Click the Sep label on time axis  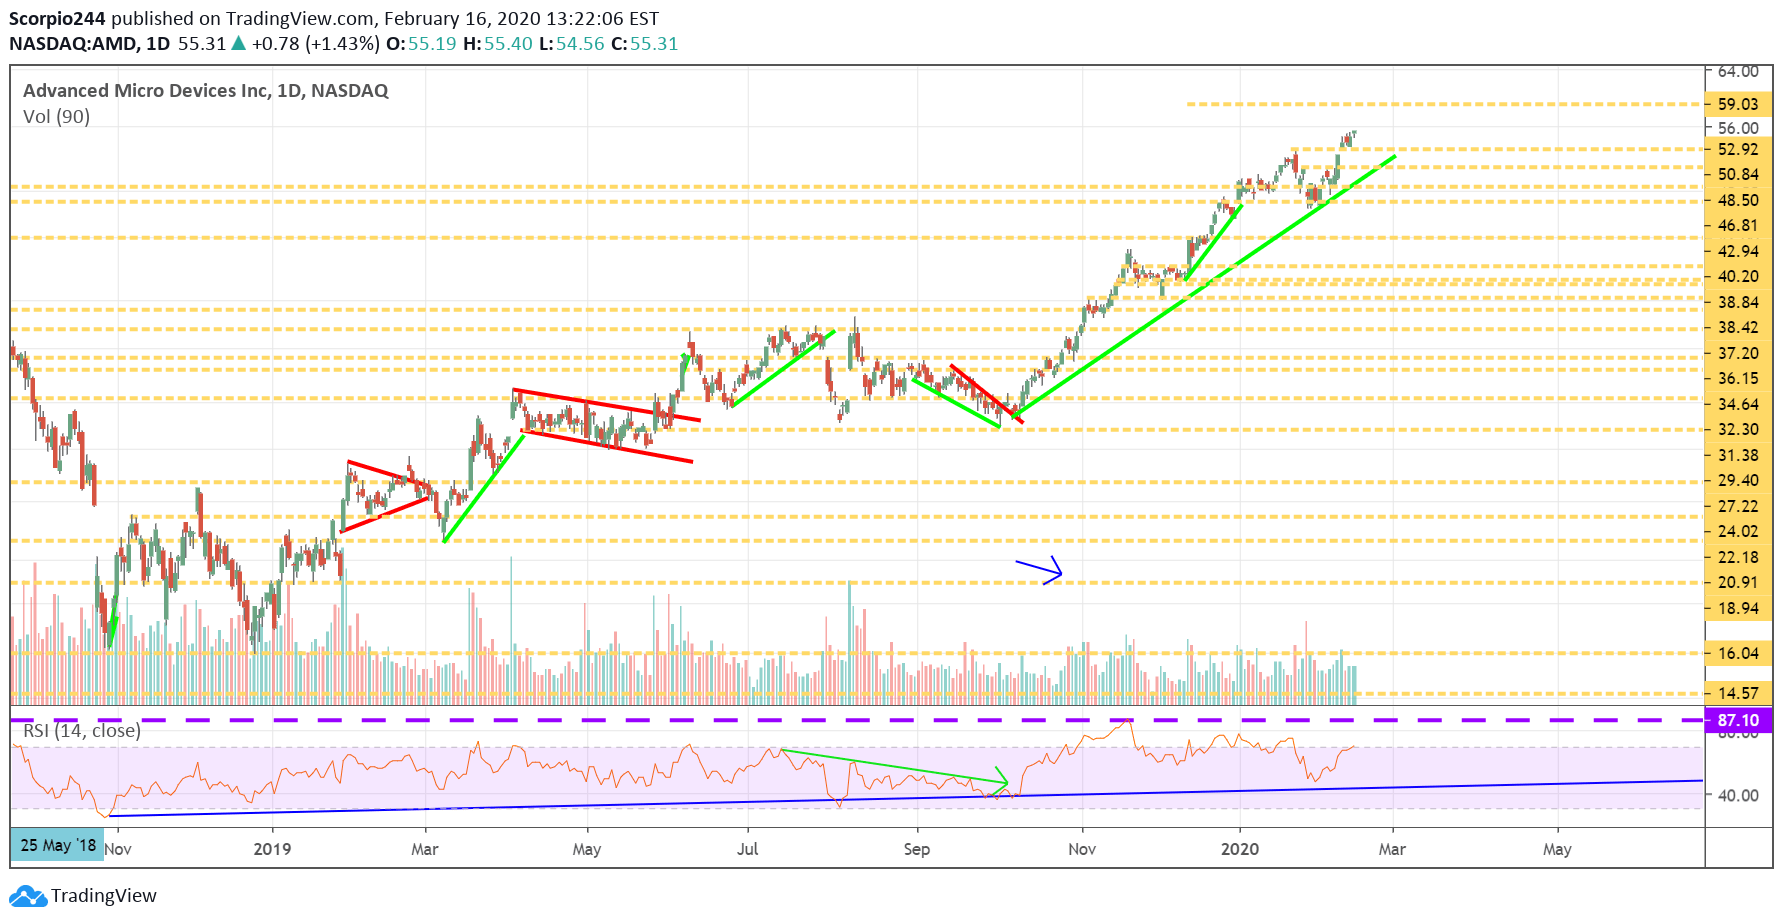[916, 849]
